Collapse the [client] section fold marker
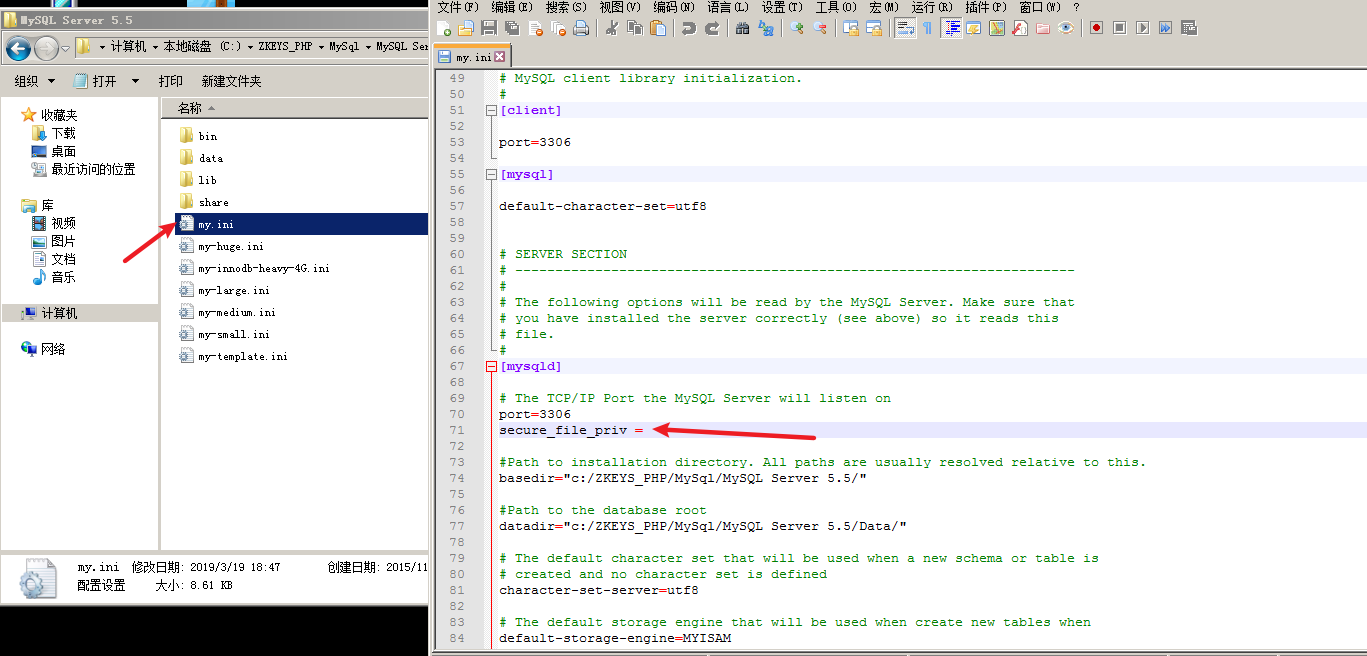This screenshot has height=656, width=1367. 490,110
